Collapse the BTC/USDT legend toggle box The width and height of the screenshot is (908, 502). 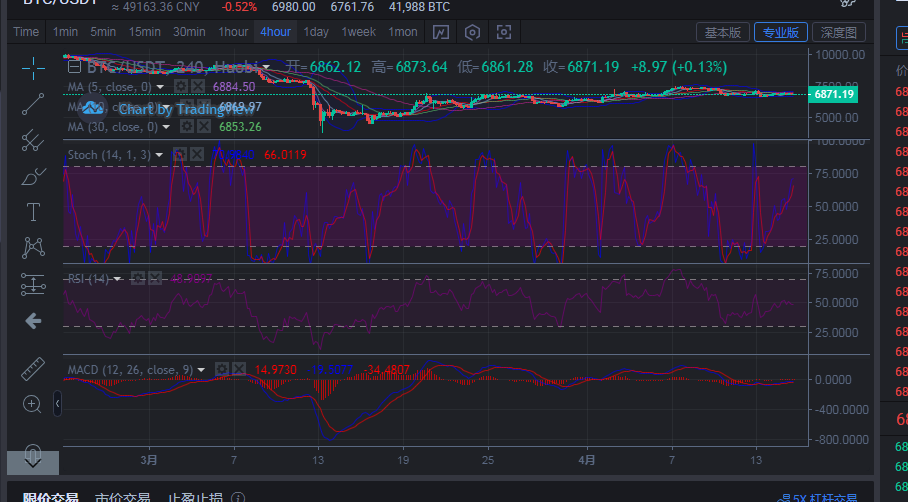click(73, 67)
